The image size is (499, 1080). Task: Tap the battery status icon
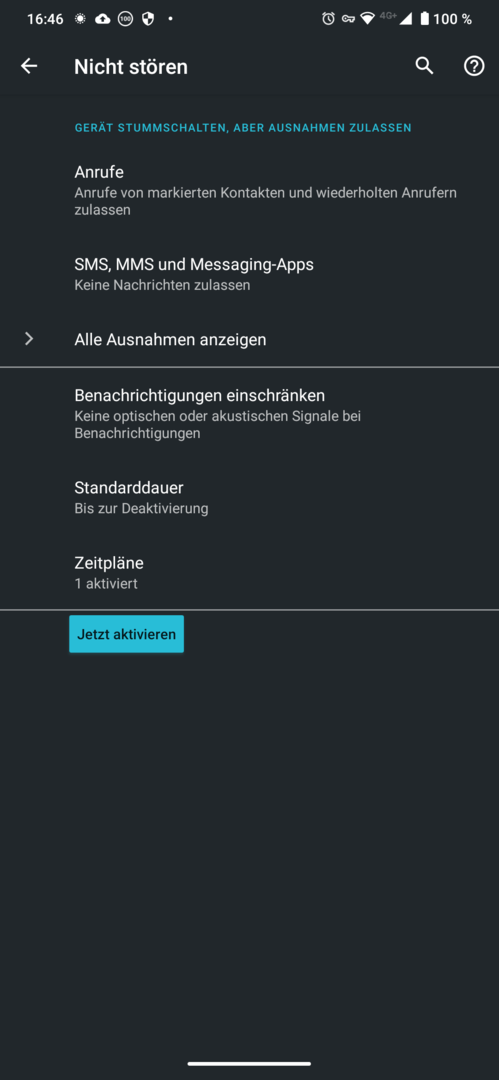click(x=425, y=19)
